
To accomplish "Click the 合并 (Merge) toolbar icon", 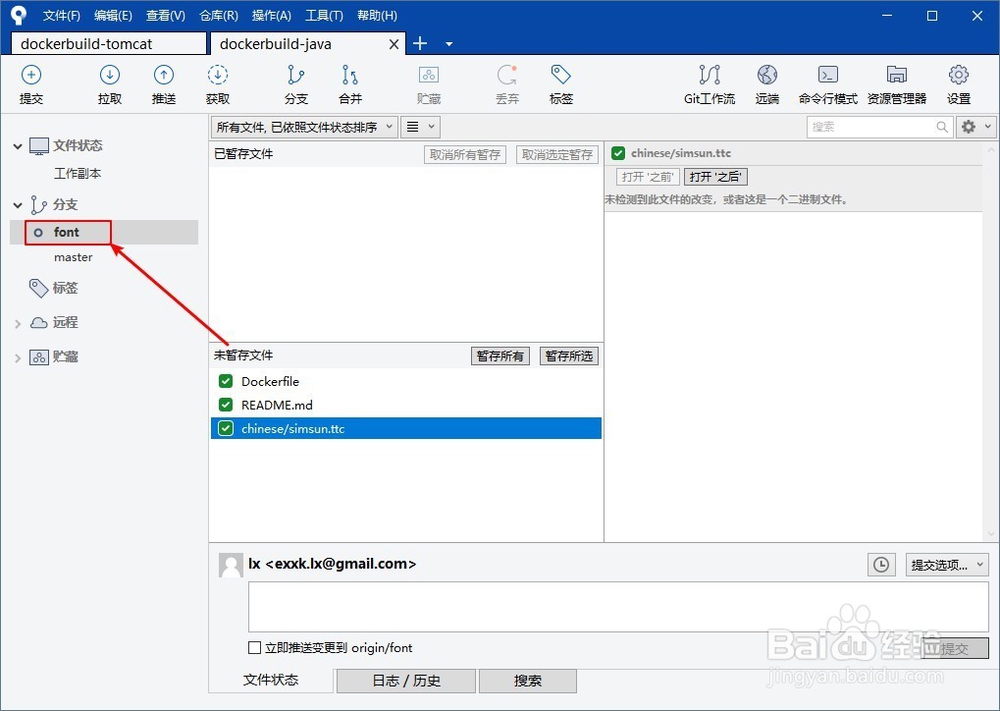I will tap(350, 75).
